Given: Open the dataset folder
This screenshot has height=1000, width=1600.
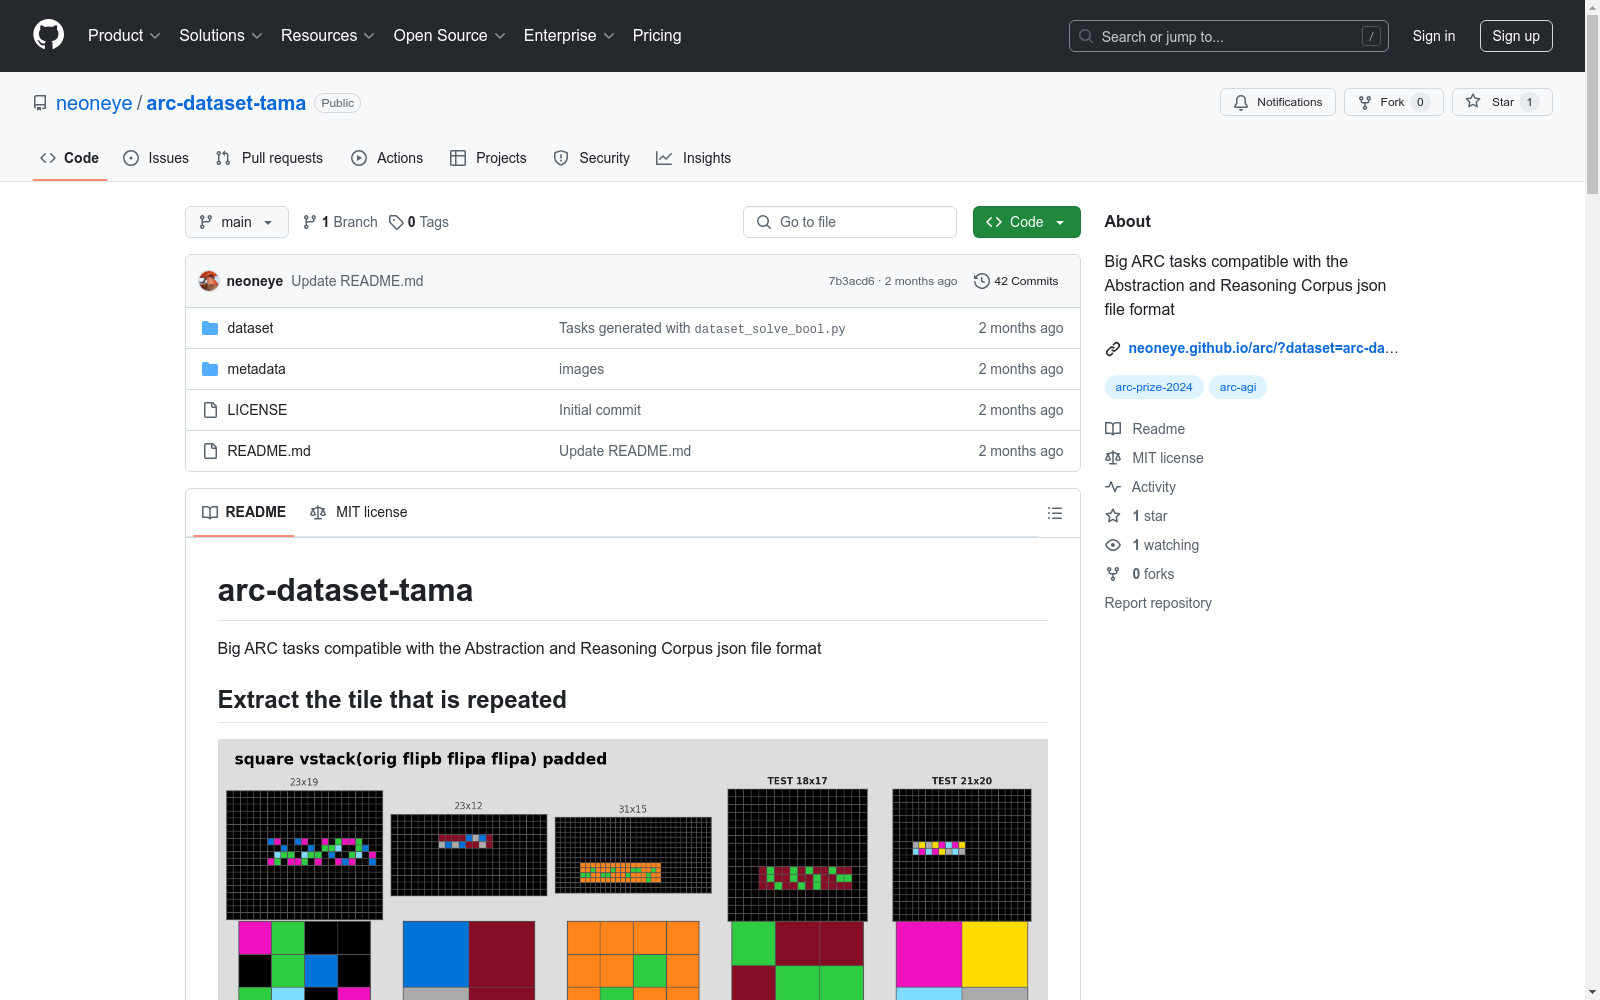Looking at the screenshot, I should (x=250, y=328).
